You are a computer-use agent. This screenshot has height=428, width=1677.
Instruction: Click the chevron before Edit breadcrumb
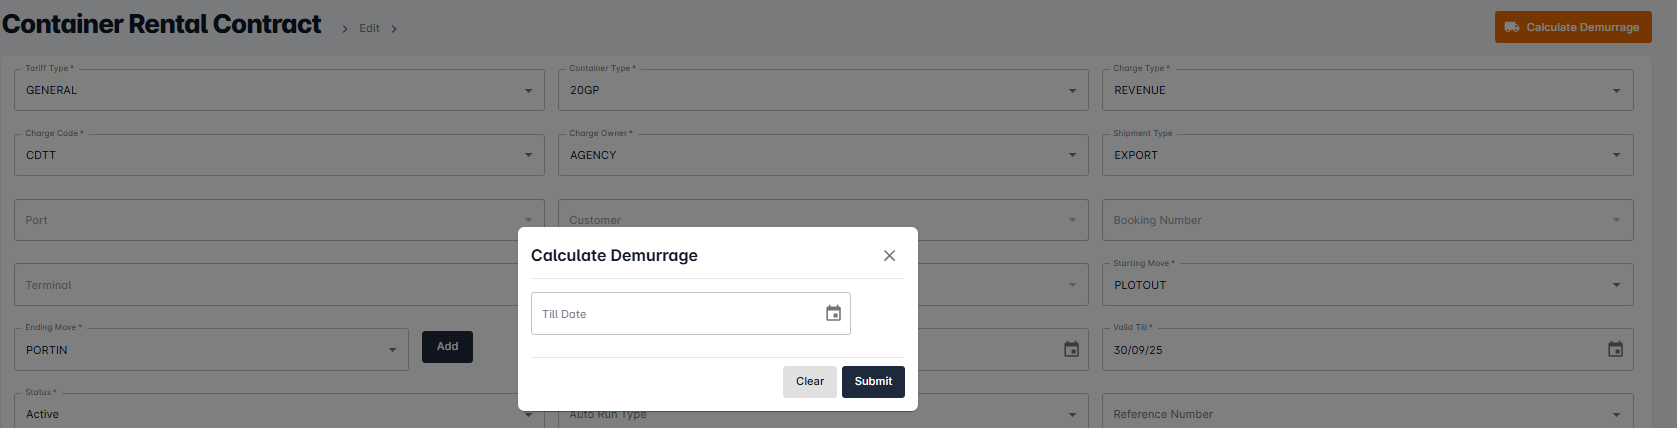(x=345, y=29)
